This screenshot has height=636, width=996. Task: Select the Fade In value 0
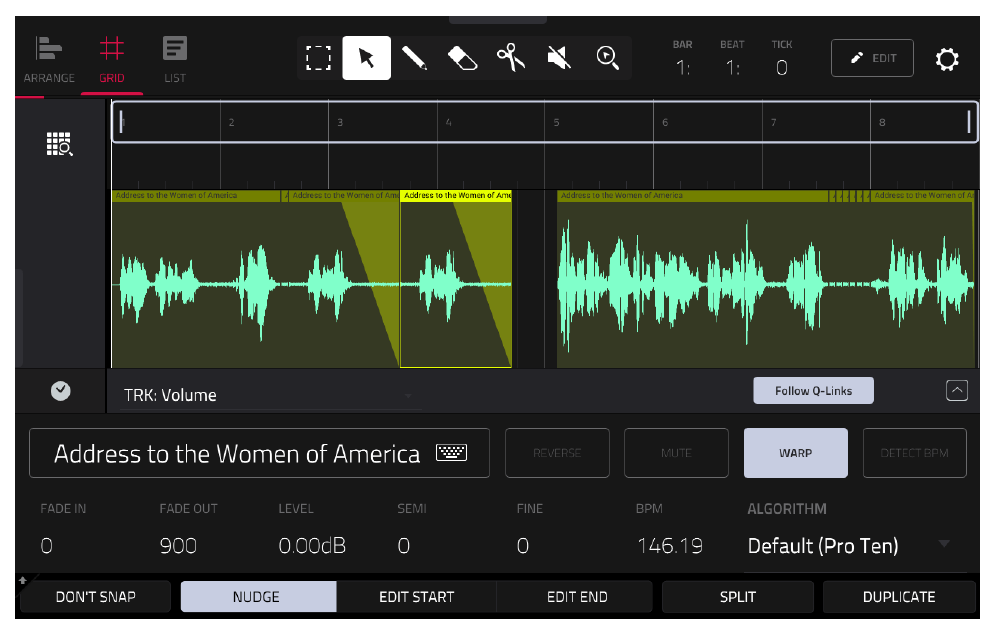(x=46, y=546)
